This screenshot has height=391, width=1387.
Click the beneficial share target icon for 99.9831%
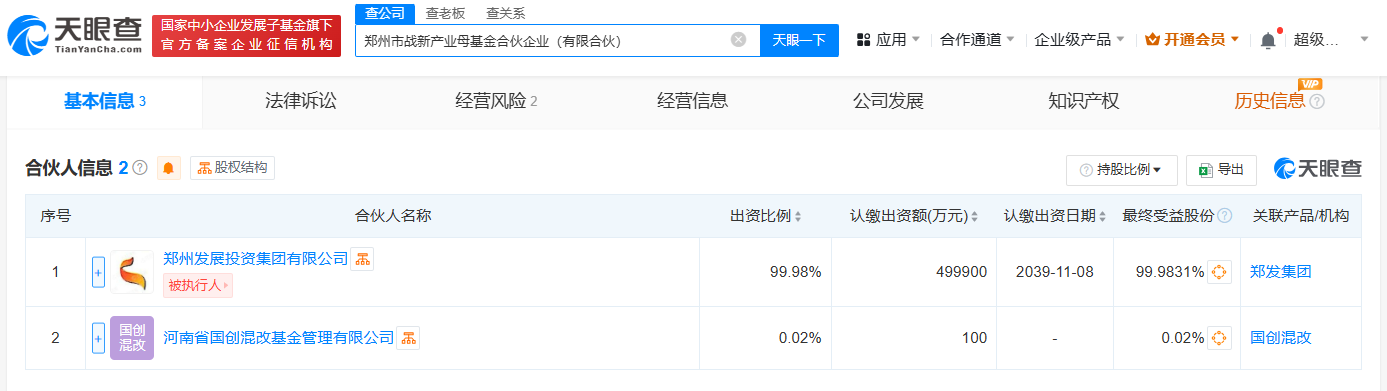(x=1219, y=272)
